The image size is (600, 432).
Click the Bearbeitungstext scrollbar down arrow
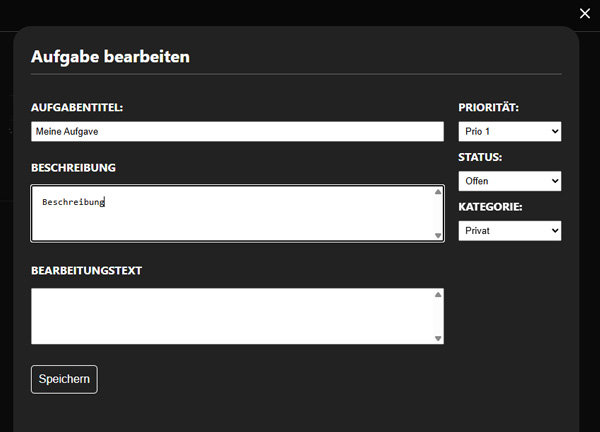[x=438, y=339]
